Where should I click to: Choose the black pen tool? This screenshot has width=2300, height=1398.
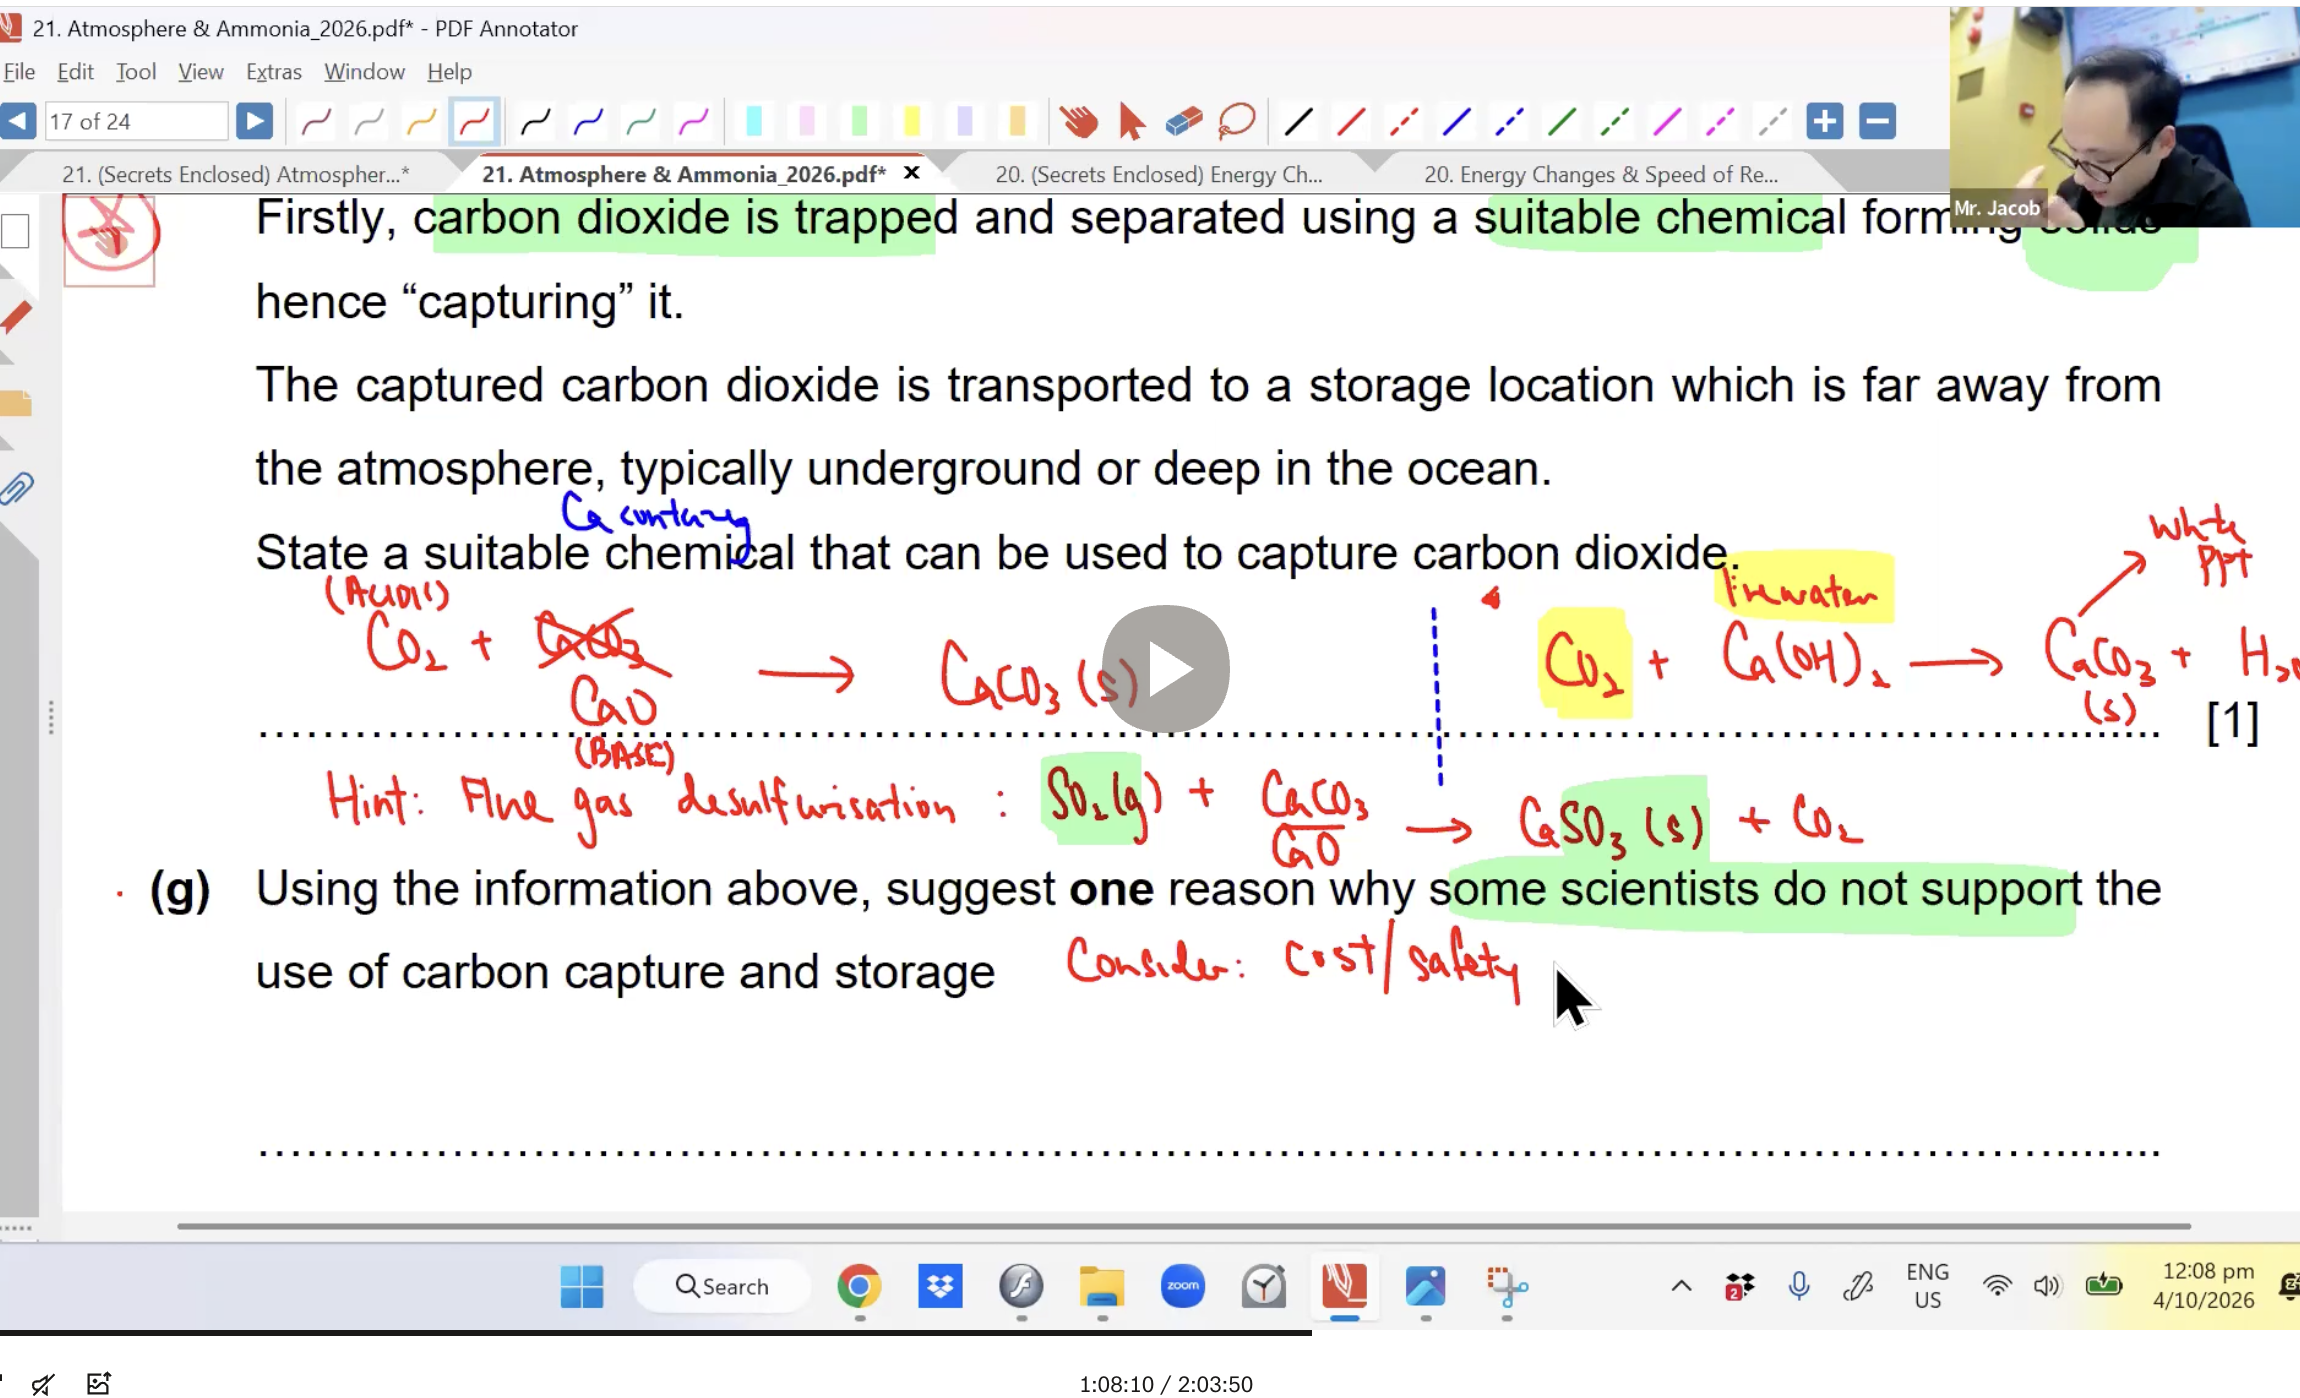click(535, 122)
